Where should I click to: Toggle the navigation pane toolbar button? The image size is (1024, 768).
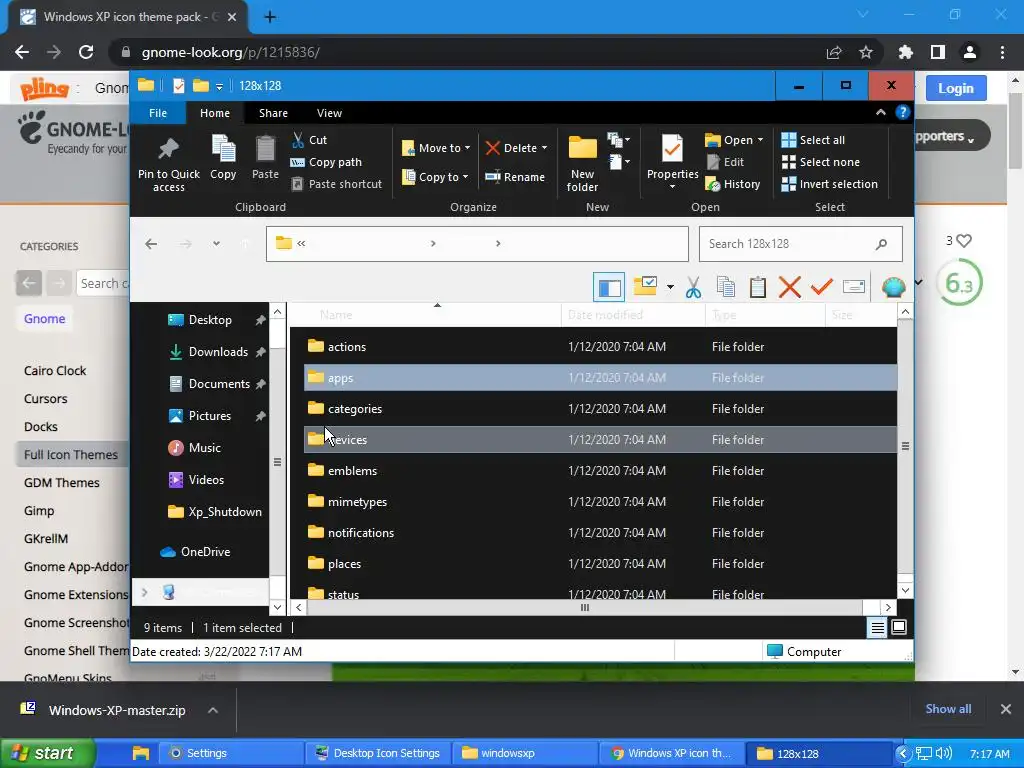coord(609,287)
